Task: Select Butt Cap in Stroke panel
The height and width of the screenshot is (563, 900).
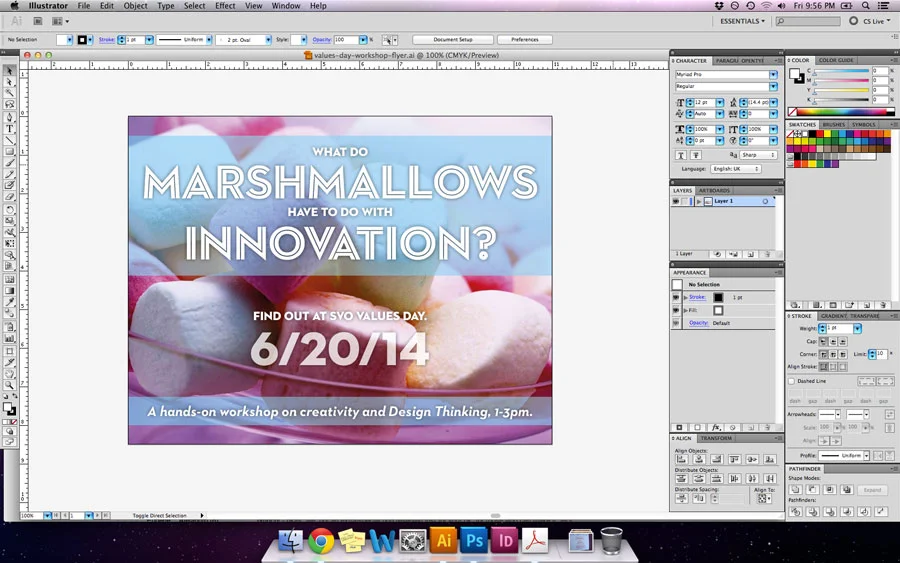Action: pyautogui.click(x=823, y=341)
